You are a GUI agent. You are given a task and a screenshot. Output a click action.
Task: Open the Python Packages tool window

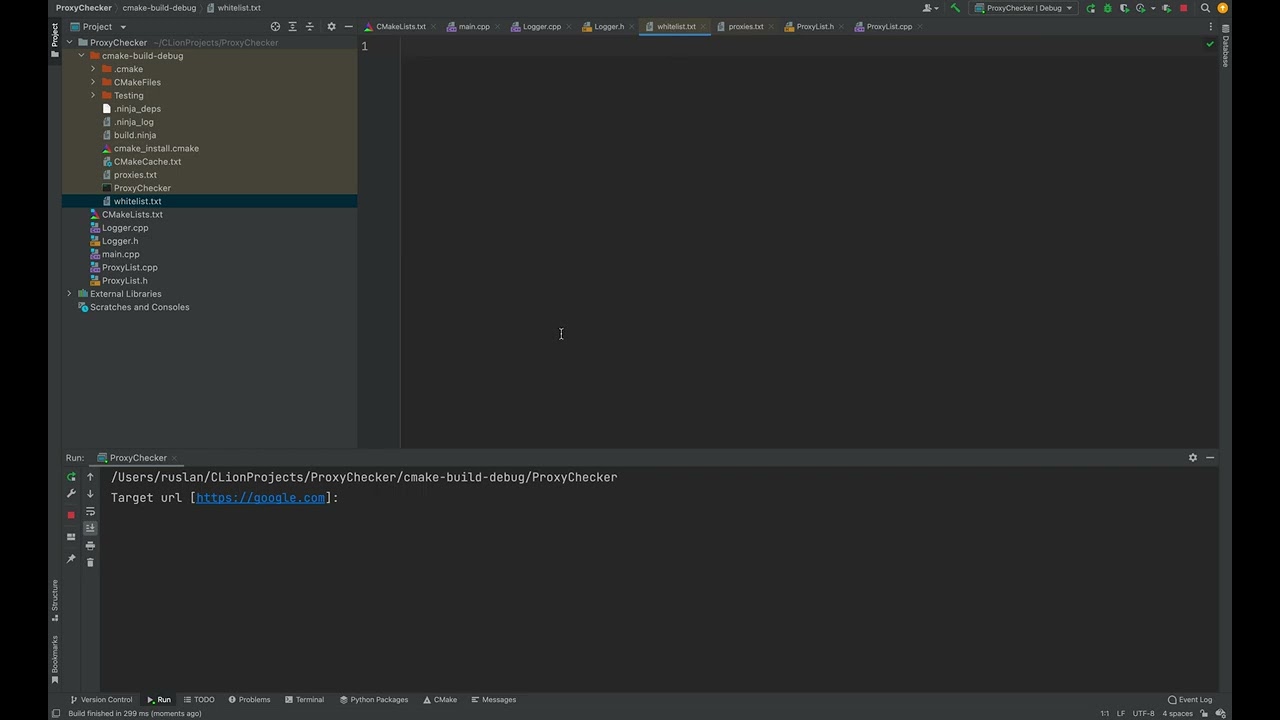[x=374, y=700]
